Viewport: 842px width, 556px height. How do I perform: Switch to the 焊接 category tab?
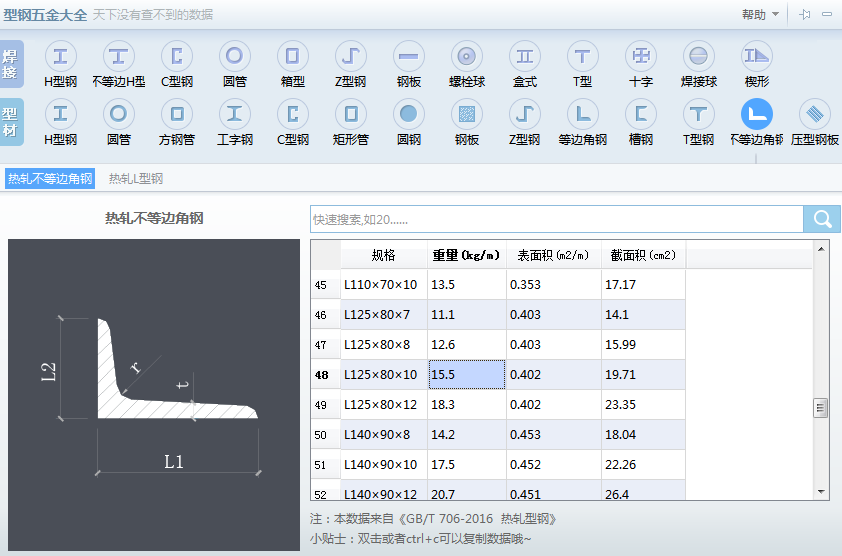(x=11, y=64)
